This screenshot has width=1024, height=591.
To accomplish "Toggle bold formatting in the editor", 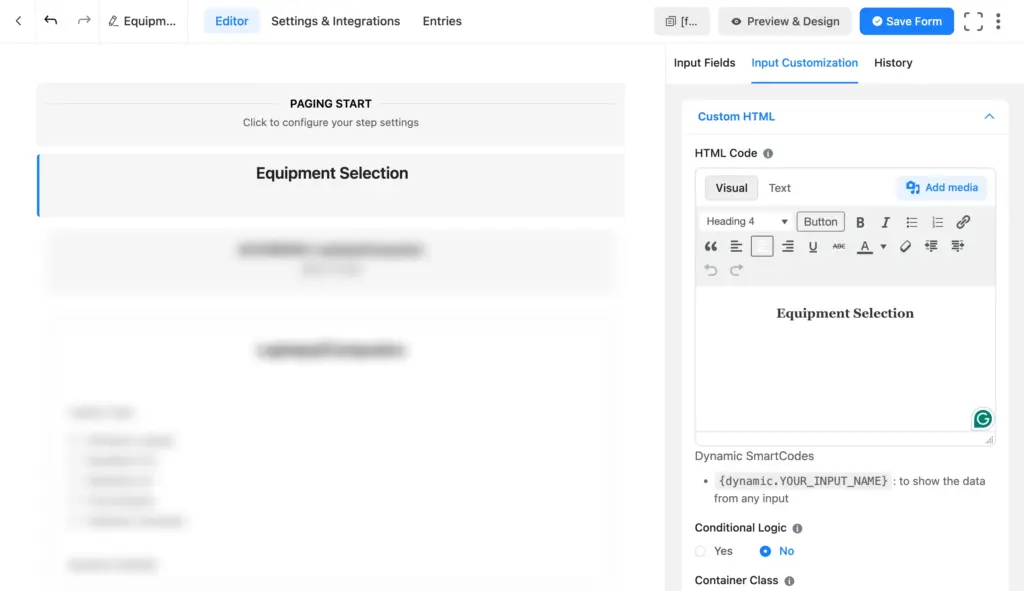I will [861, 222].
